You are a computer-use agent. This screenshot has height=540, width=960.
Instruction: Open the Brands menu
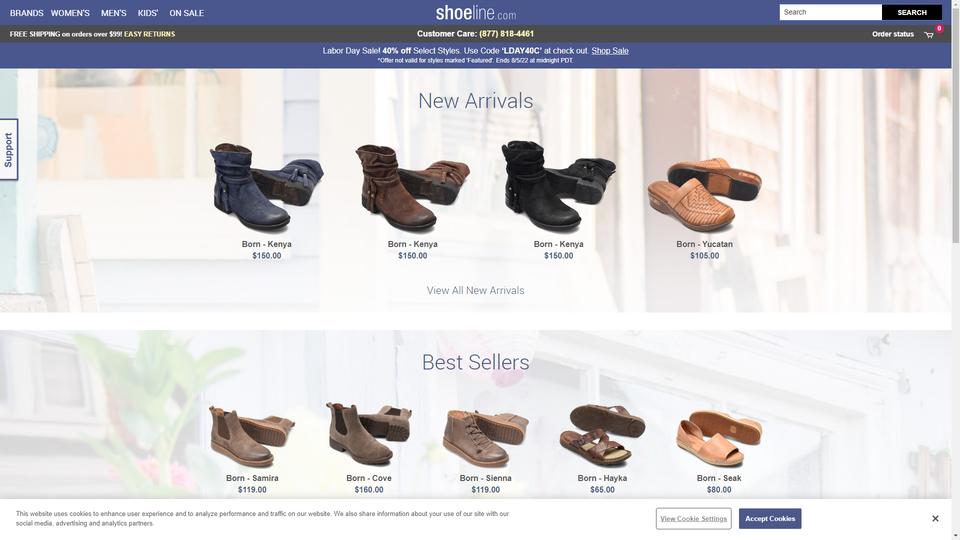[26, 13]
